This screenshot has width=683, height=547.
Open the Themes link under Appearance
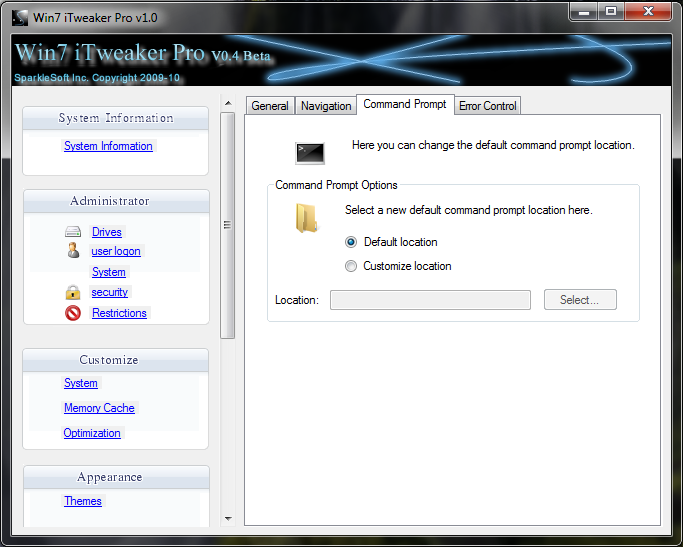(83, 501)
